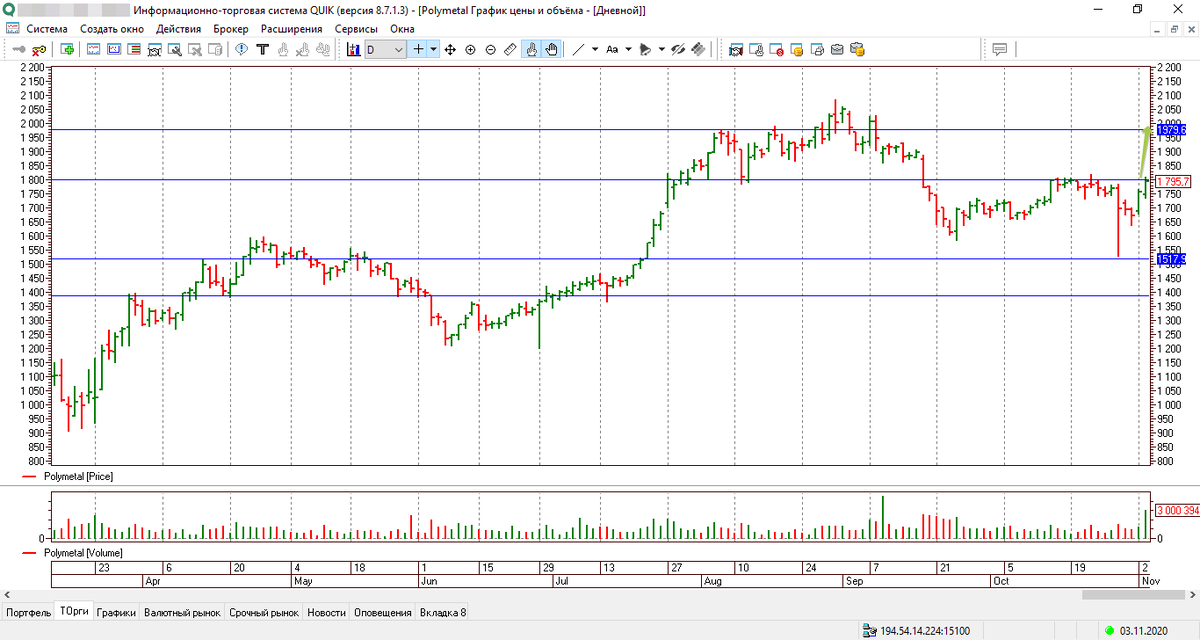Open the Расширения menu
This screenshot has height=640, width=1200.
tap(292, 28)
